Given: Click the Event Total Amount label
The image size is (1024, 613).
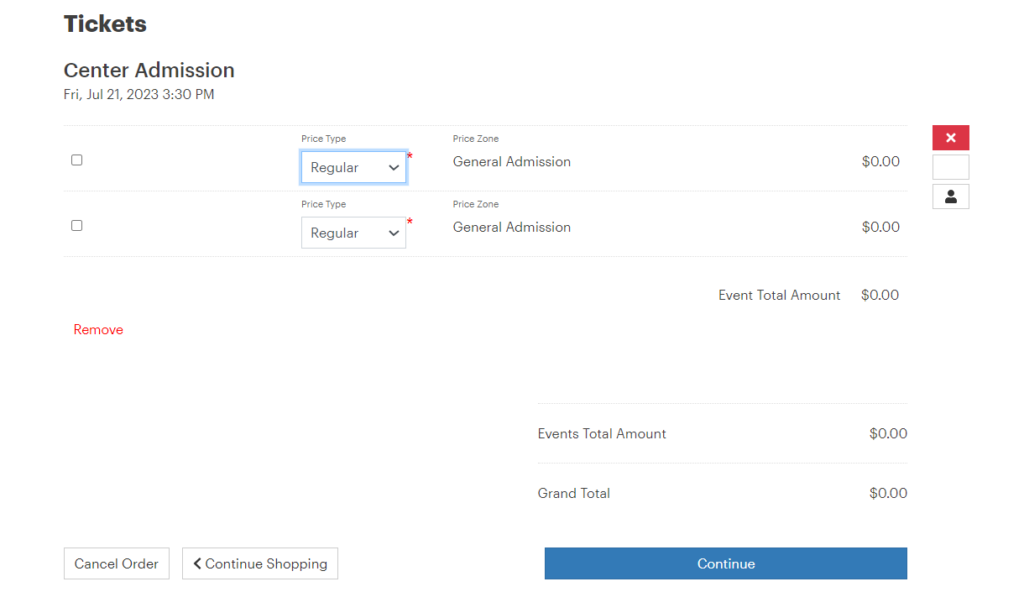Looking at the screenshot, I should tap(779, 296).
